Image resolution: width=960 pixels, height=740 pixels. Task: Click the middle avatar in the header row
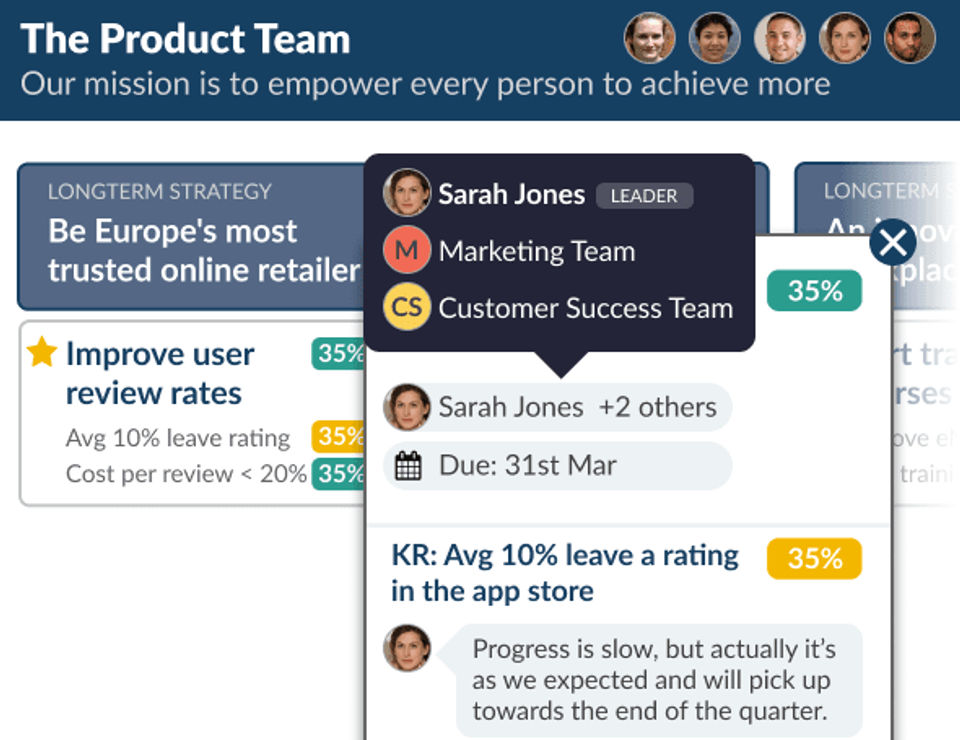[x=779, y=39]
